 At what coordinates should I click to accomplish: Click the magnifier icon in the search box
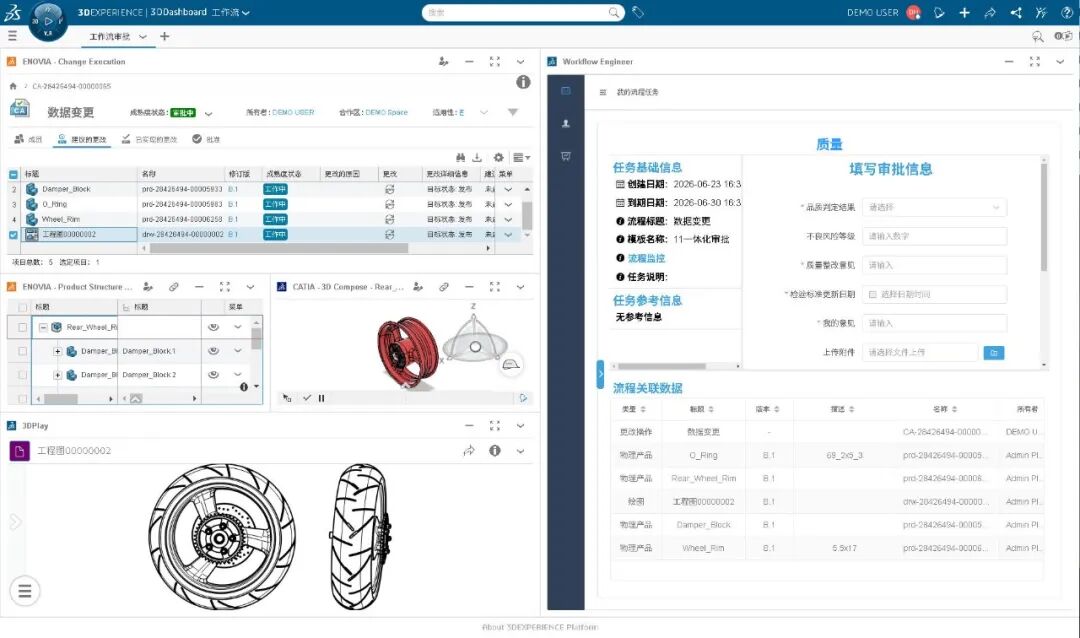tap(614, 12)
